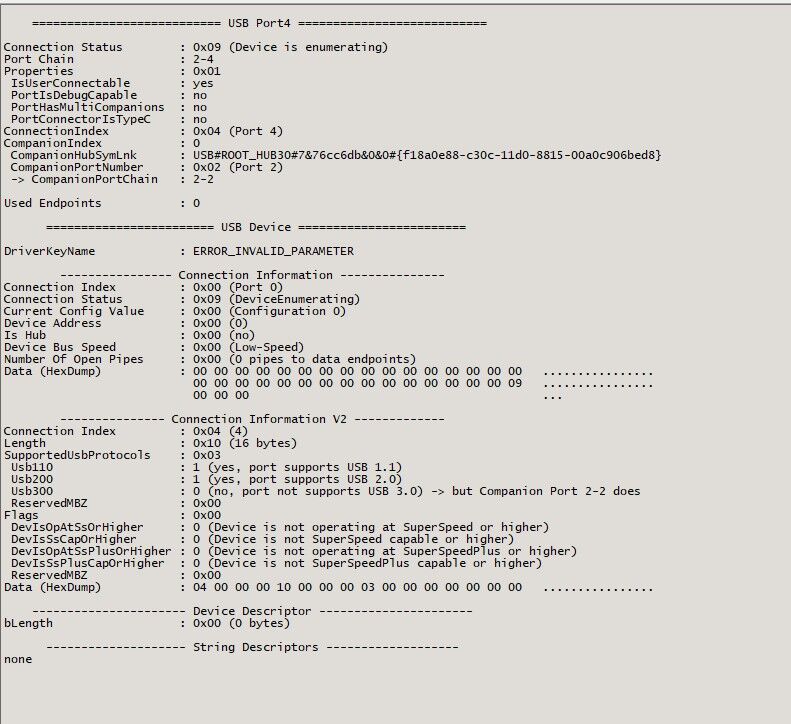Click the PortConnectorIsTypeC property line
The image size is (791, 724).
tap(105, 119)
